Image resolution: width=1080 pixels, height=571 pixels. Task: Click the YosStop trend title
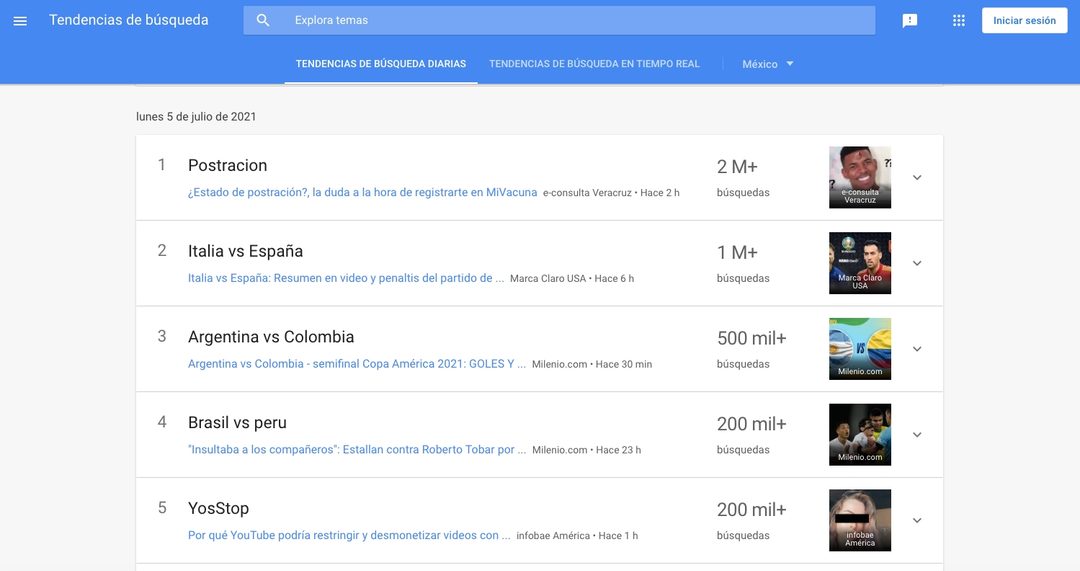[x=218, y=508]
